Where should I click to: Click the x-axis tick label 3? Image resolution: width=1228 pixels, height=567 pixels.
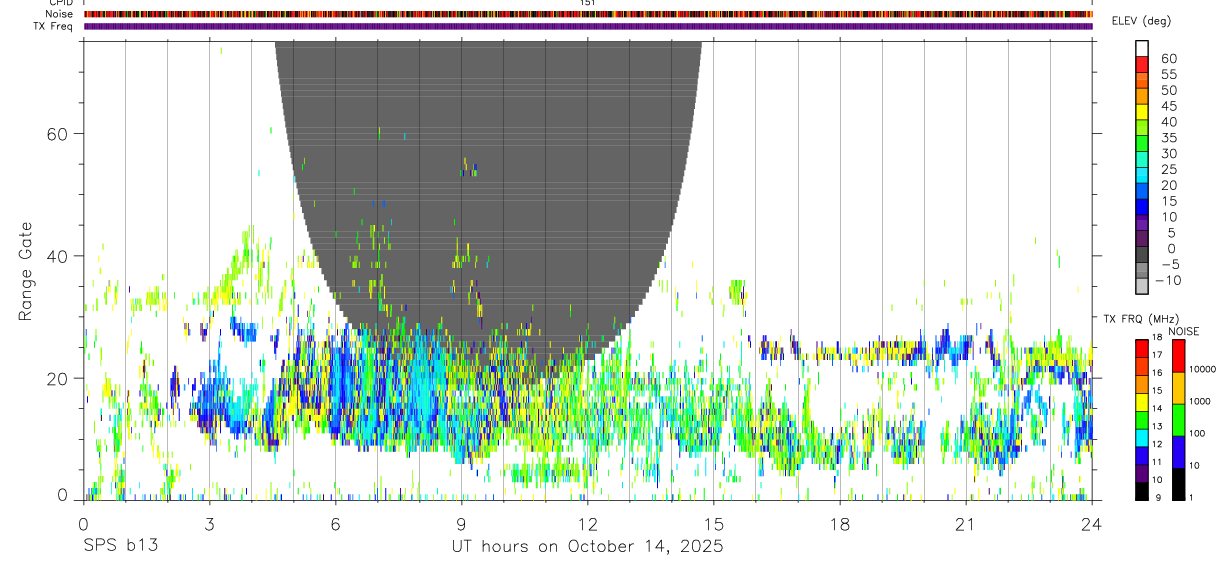[x=210, y=523]
